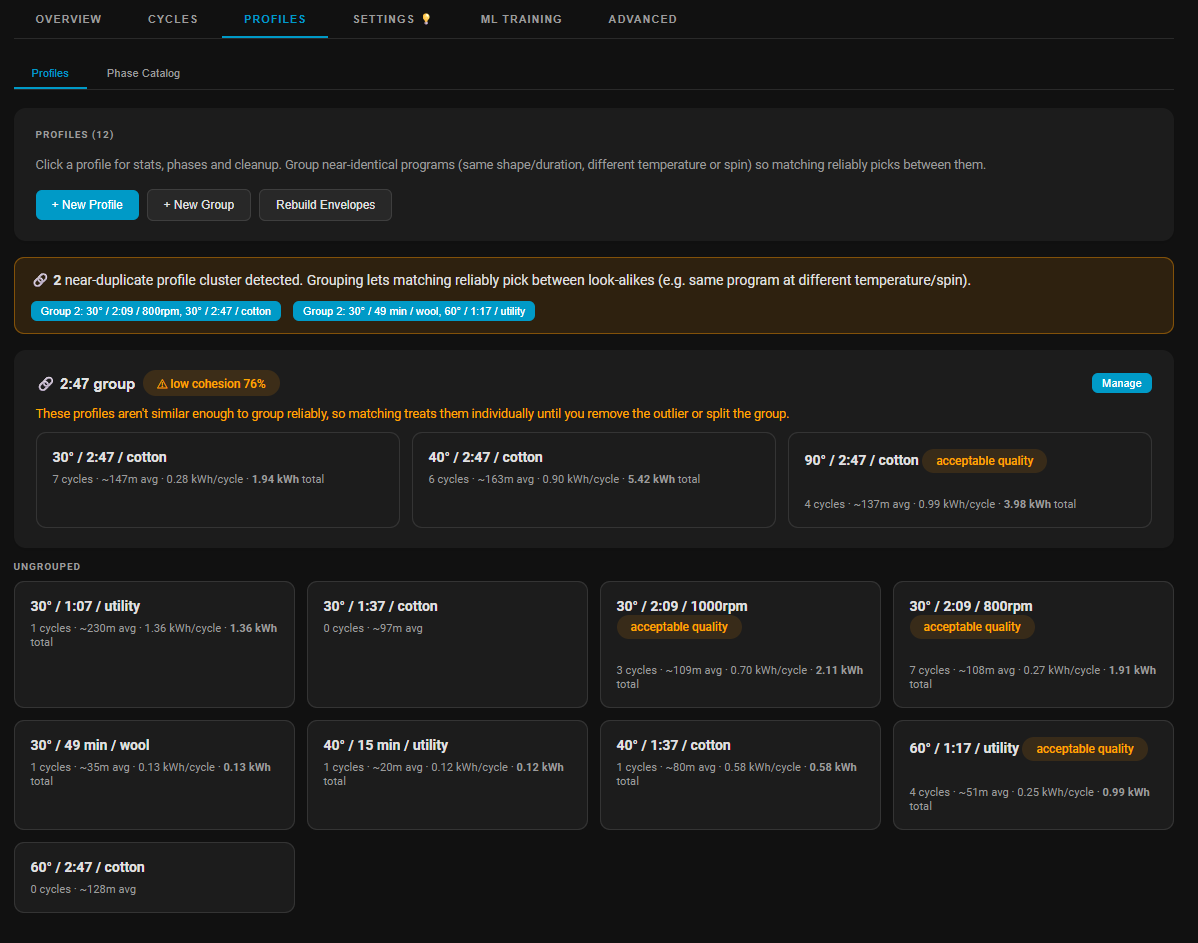The width and height of the screenshot is (1198, 943).
Task: Open the 40° / 15 min / utility profile
Action: [x=447, y=775]
